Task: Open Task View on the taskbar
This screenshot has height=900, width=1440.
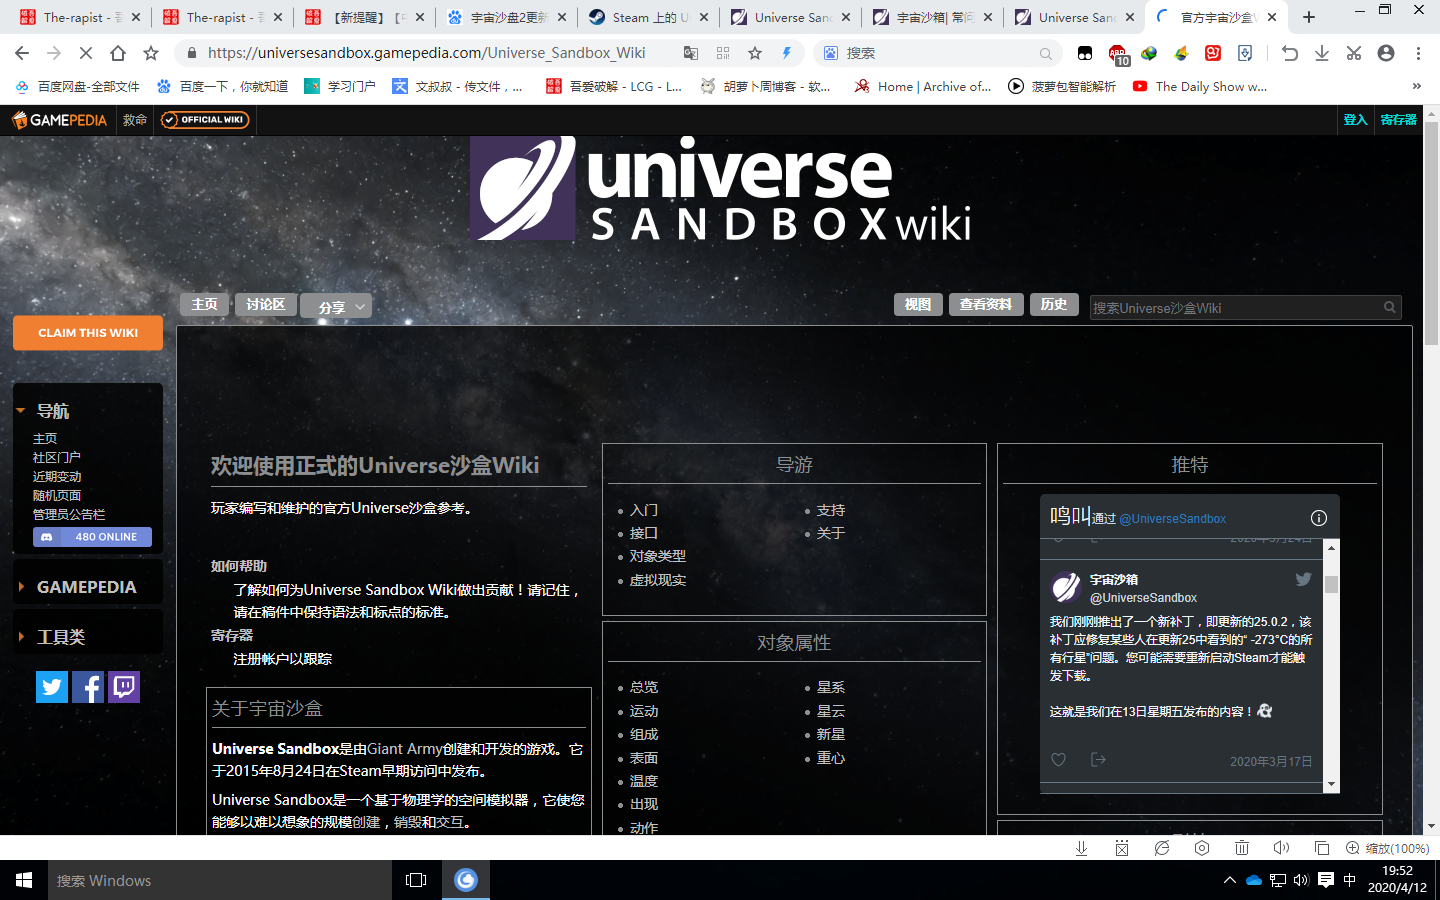Action: pyautogui.click(x=416, y=880)
